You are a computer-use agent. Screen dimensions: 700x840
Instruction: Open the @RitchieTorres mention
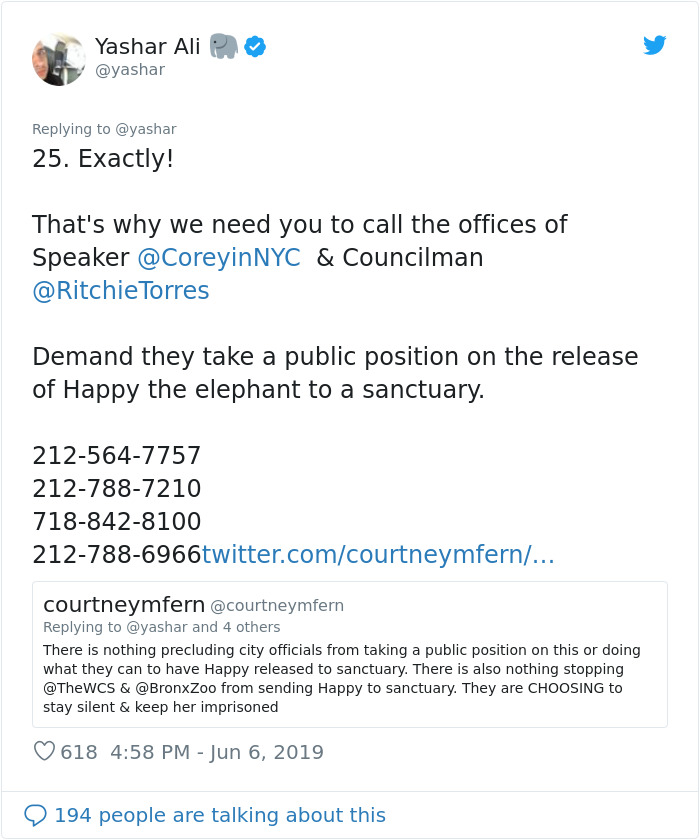pos(120,290)
